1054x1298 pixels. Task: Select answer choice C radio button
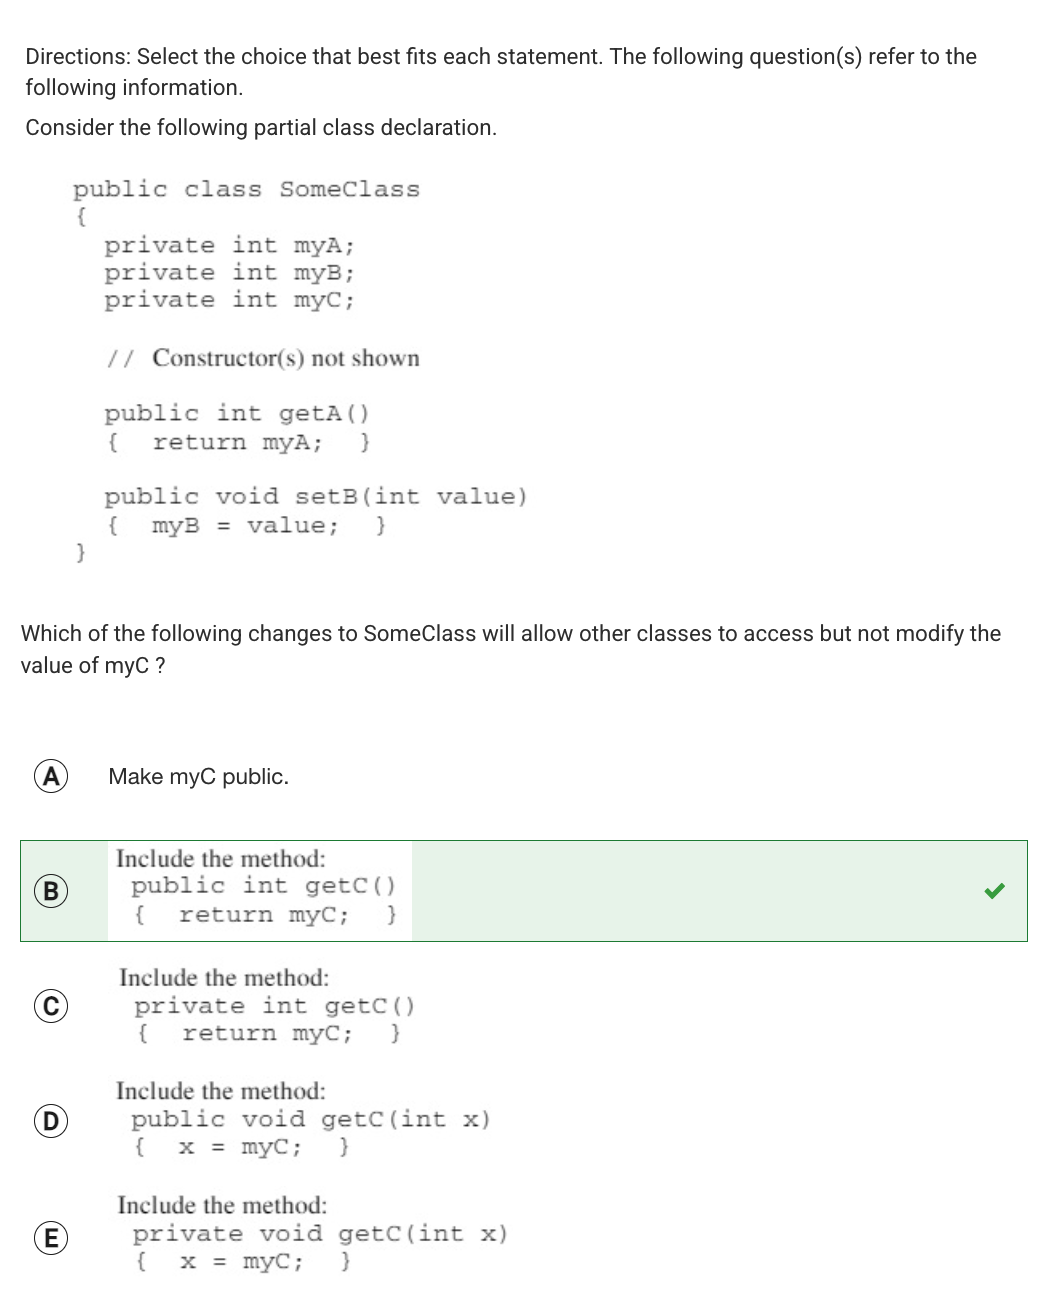(x=51, y=1005)
